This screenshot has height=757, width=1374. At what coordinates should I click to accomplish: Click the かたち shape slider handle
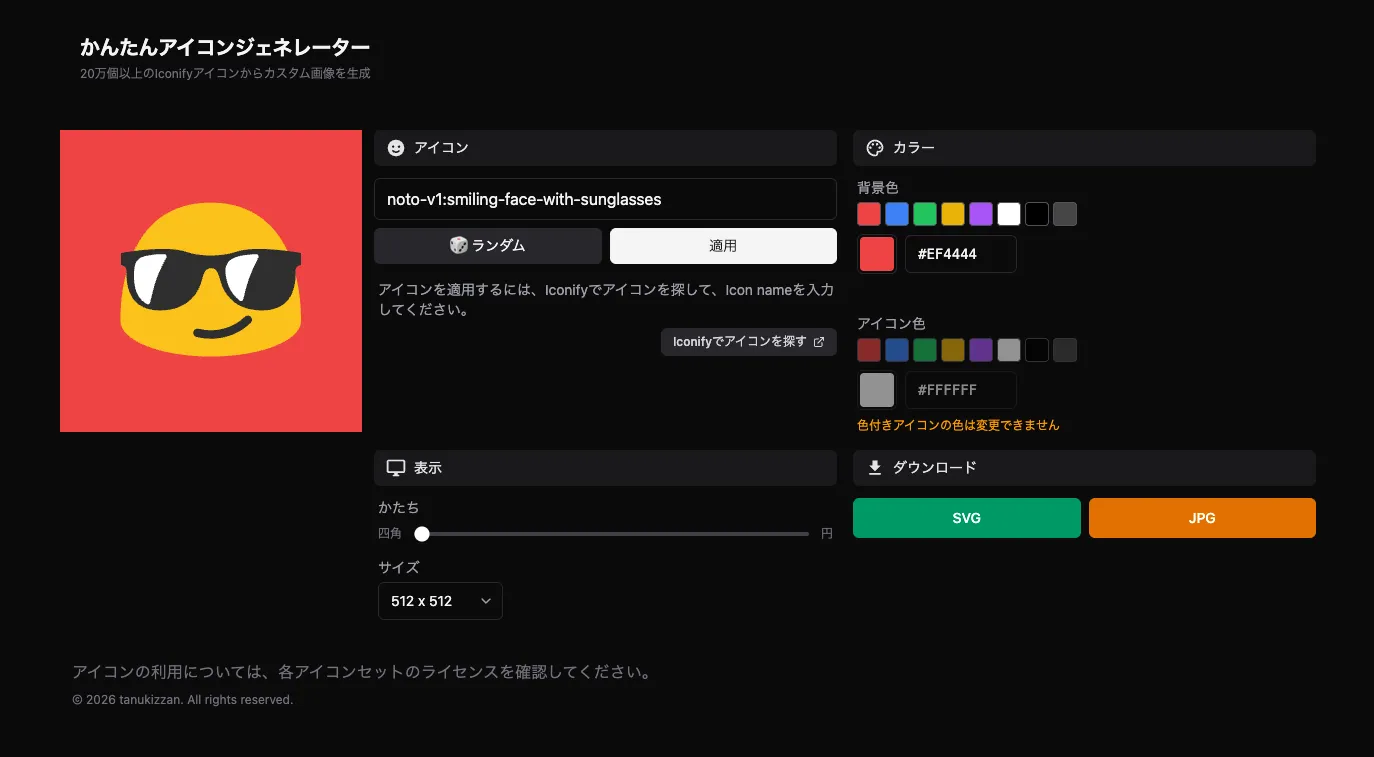click(421, 534)
